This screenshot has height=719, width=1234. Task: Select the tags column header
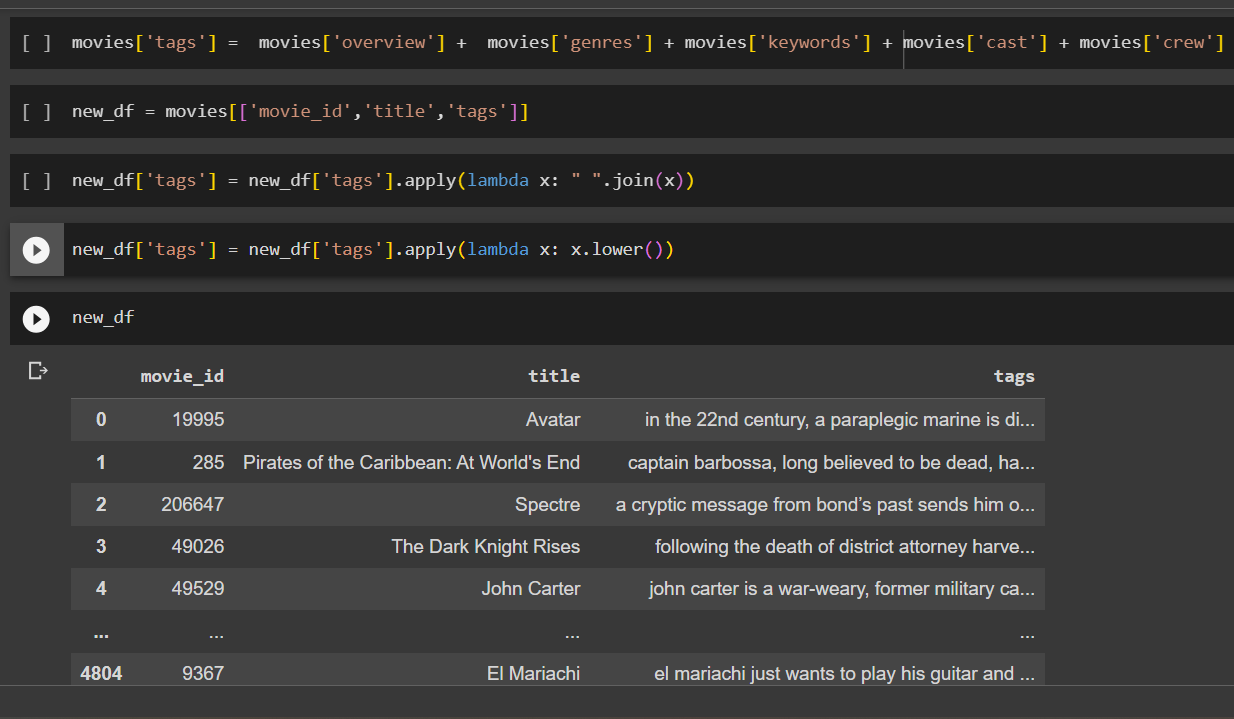1014,376
